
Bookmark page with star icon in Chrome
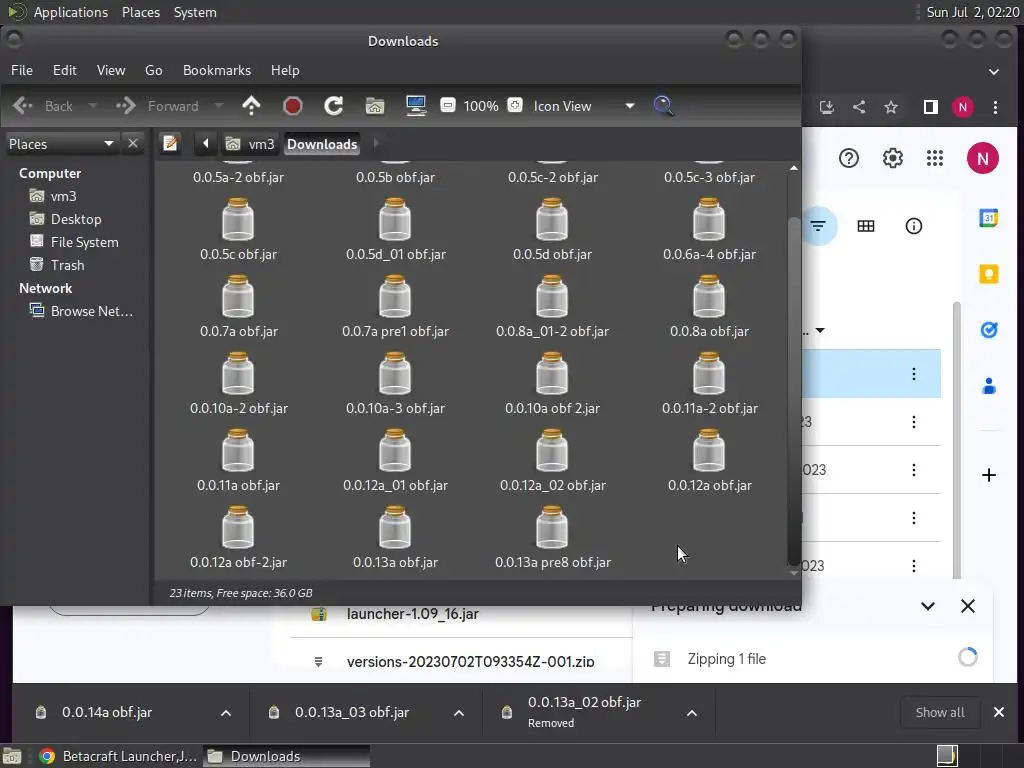click(891, 107)
